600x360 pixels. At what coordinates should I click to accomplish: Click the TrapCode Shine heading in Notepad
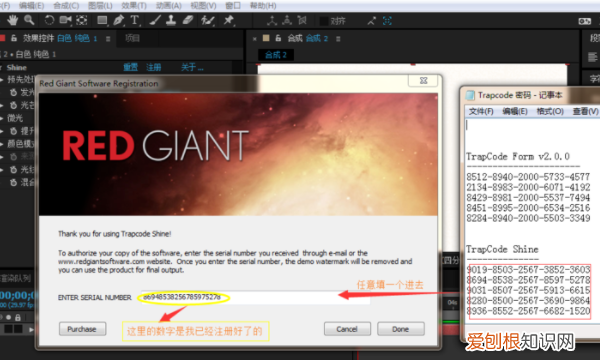point(502,249)
